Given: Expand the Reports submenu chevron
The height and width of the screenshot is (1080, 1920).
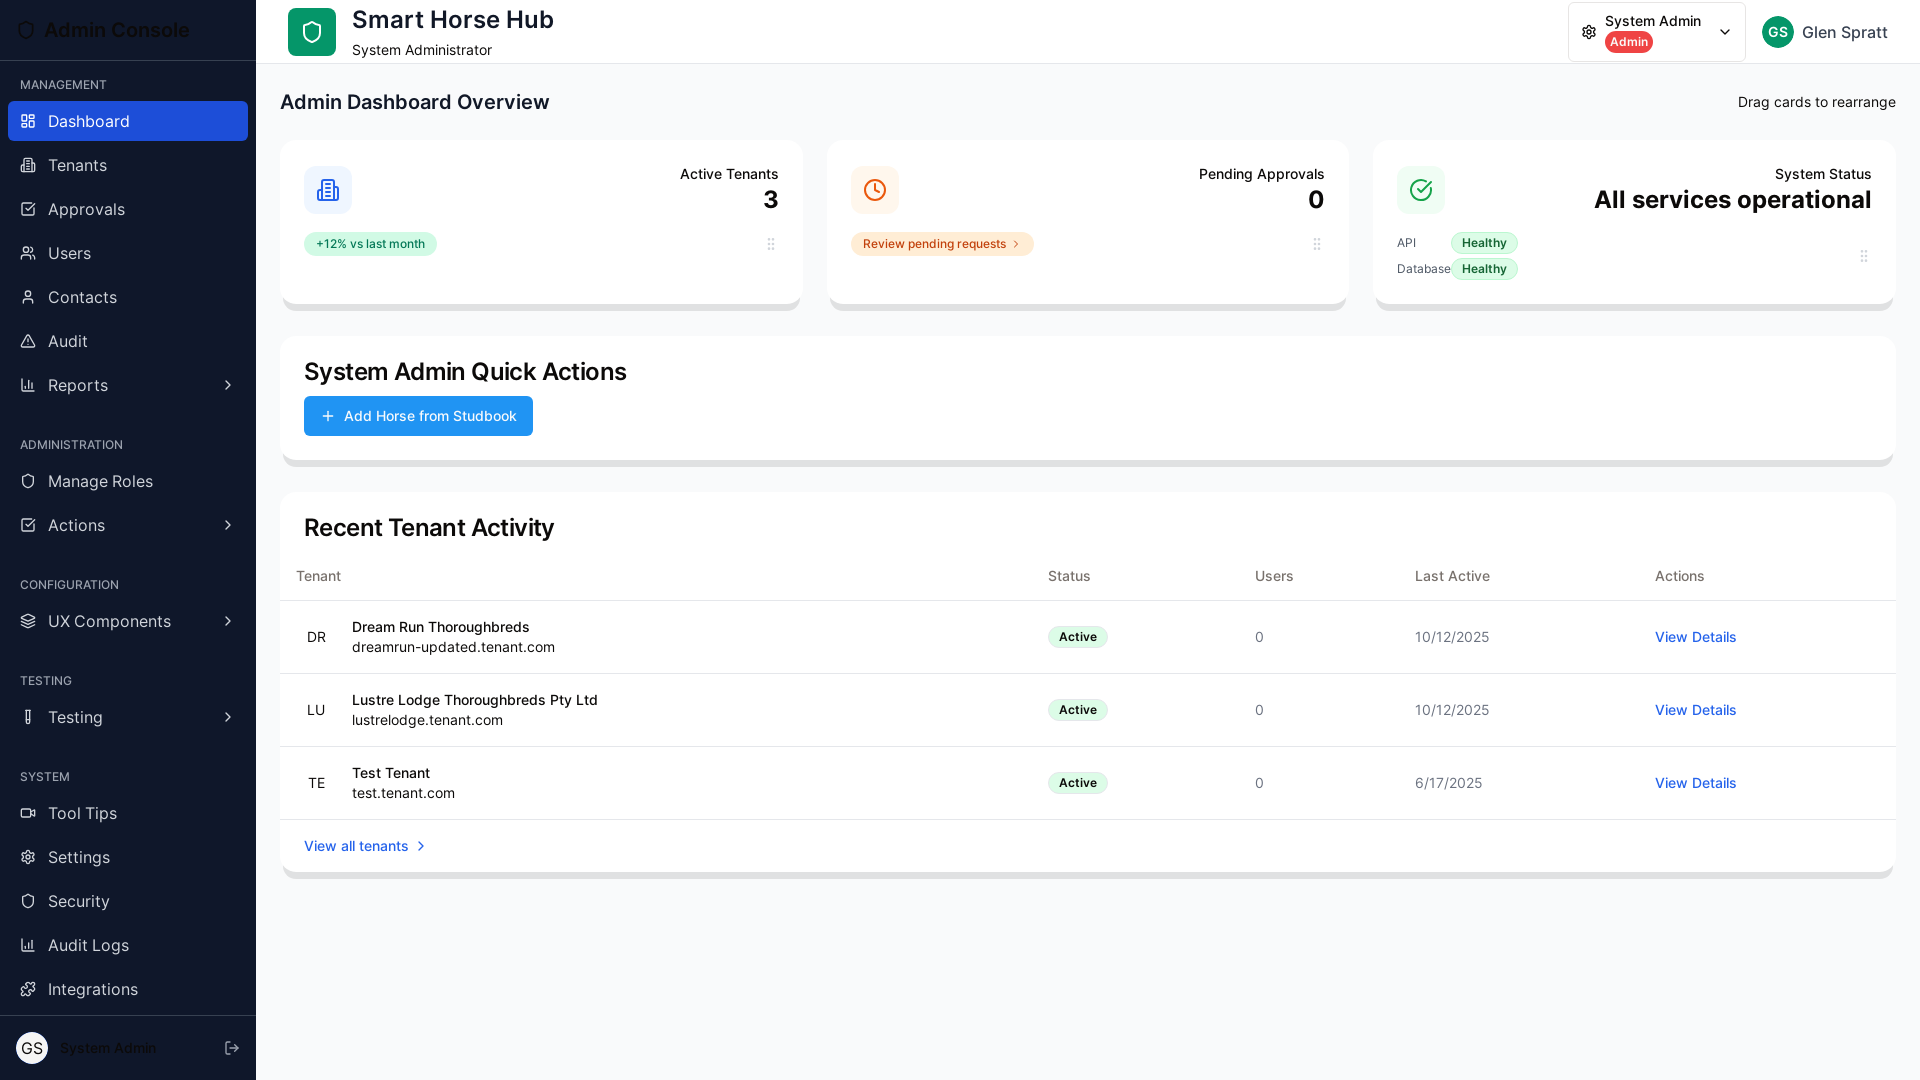Looking at the screenshot, I should click(228, 385).
